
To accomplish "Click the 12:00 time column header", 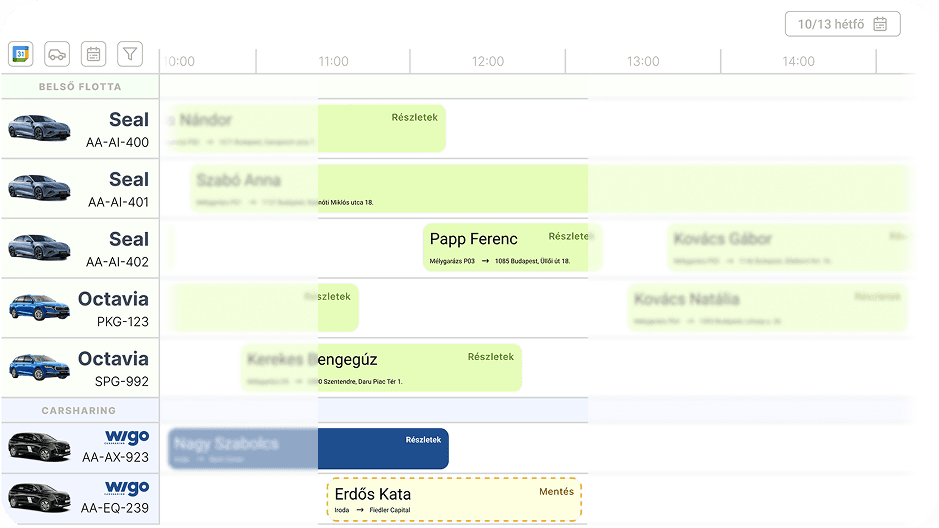I will pyautogui.click(x=487, y=62).
